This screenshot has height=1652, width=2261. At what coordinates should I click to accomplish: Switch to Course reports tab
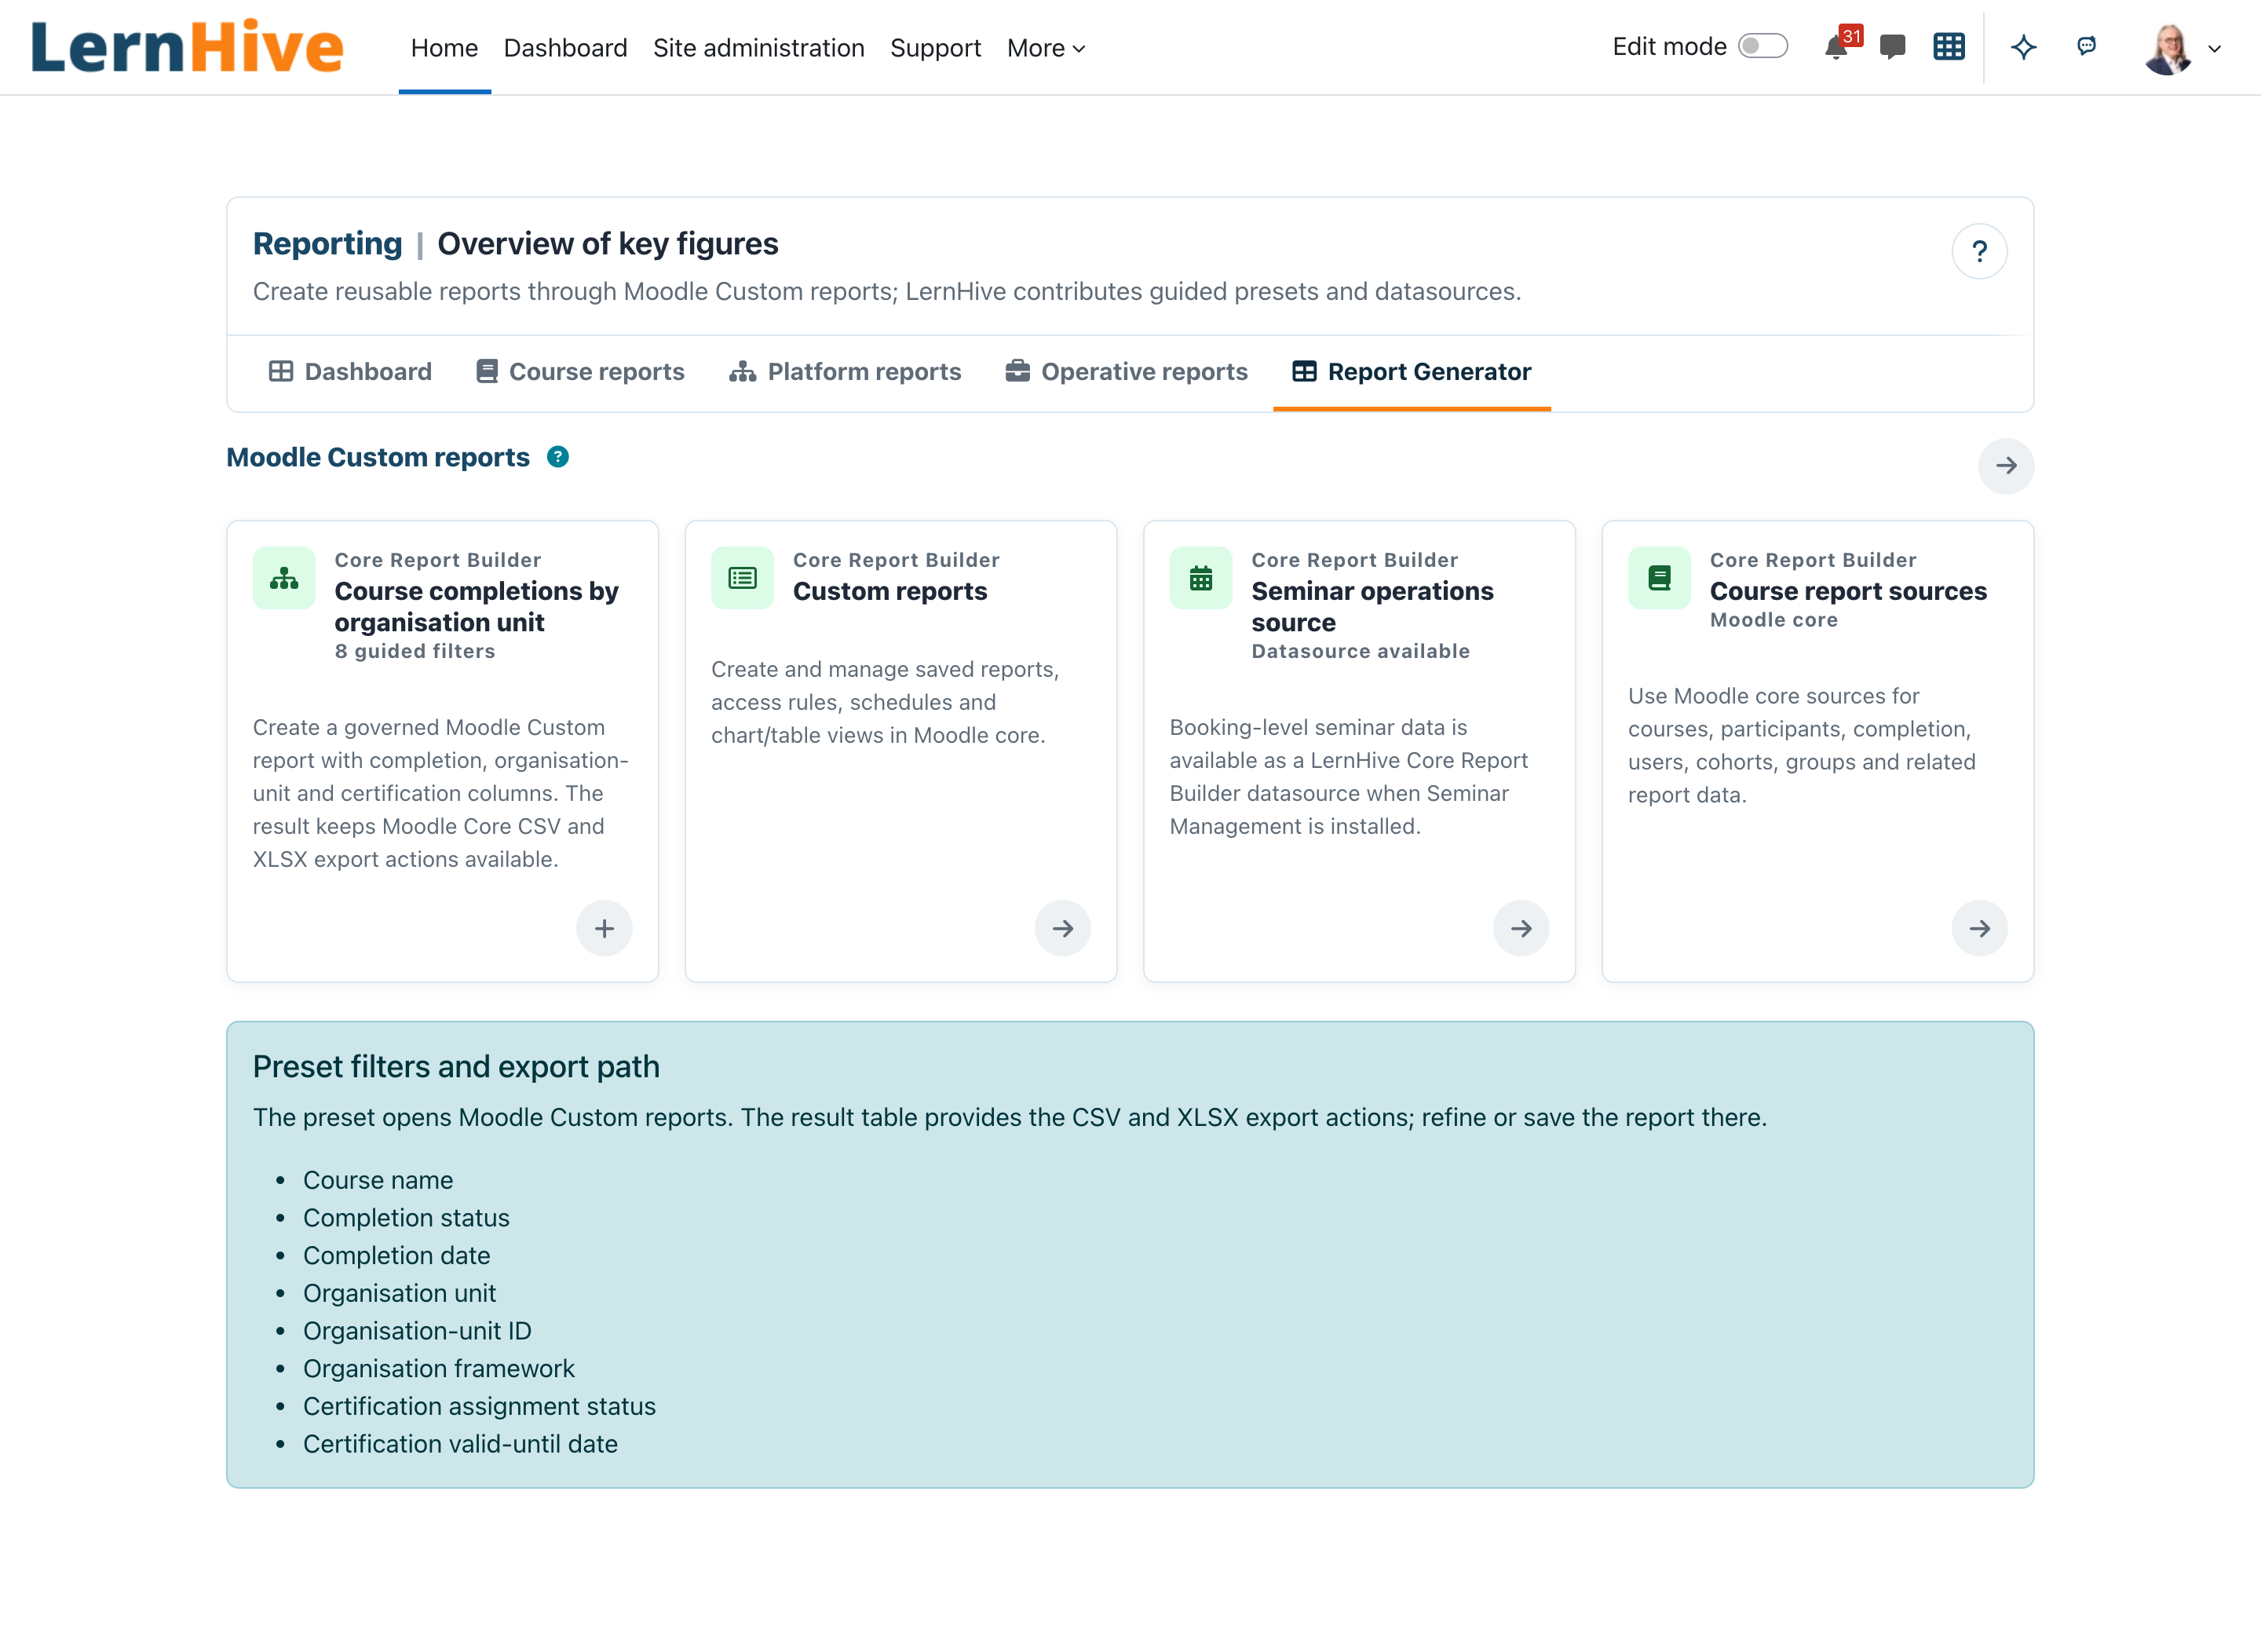coord(581,372)
